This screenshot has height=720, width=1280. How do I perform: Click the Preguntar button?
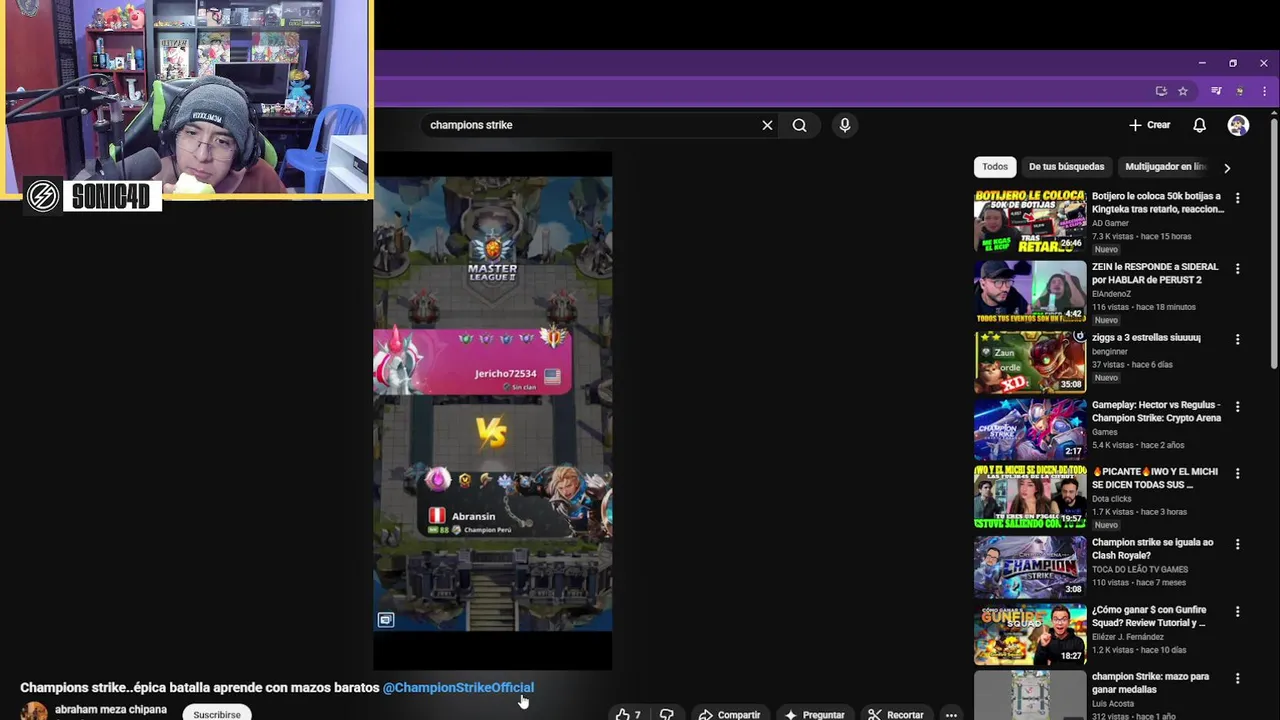[x=816, y=714]
